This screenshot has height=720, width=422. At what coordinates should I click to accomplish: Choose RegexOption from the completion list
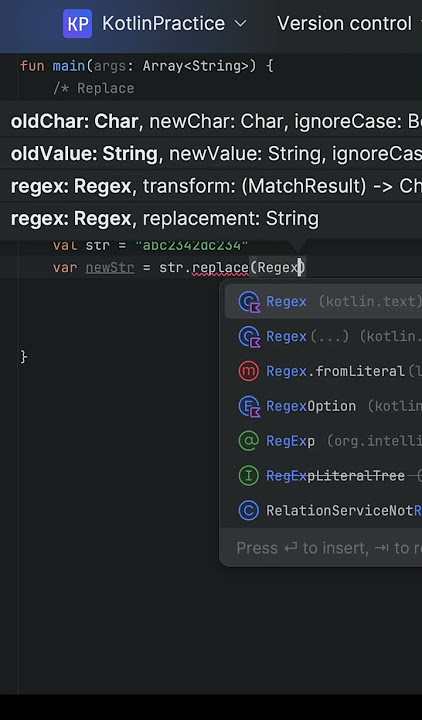323,406
